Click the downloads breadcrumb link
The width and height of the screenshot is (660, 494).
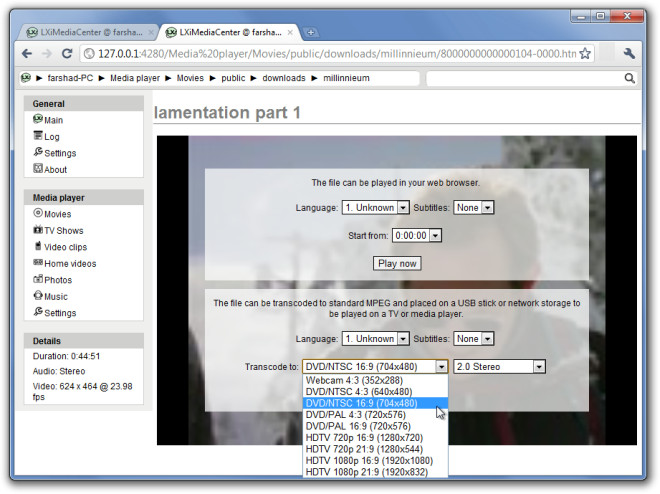(285, 78)
